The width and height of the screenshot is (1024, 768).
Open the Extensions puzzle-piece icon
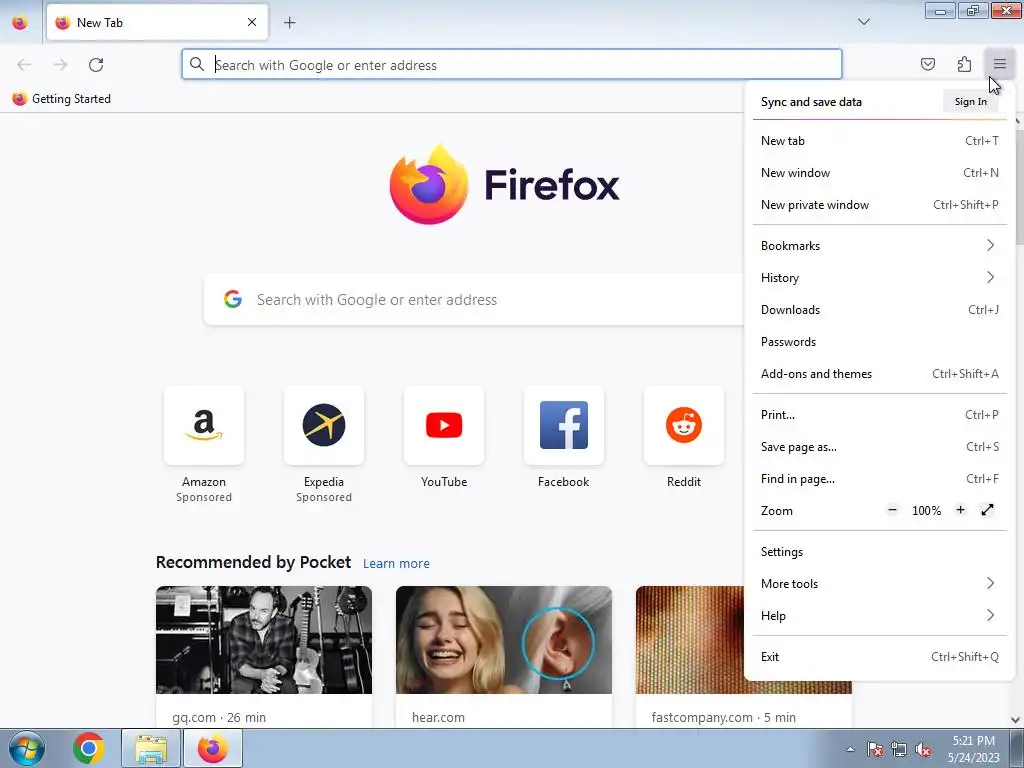coord(964,64)
